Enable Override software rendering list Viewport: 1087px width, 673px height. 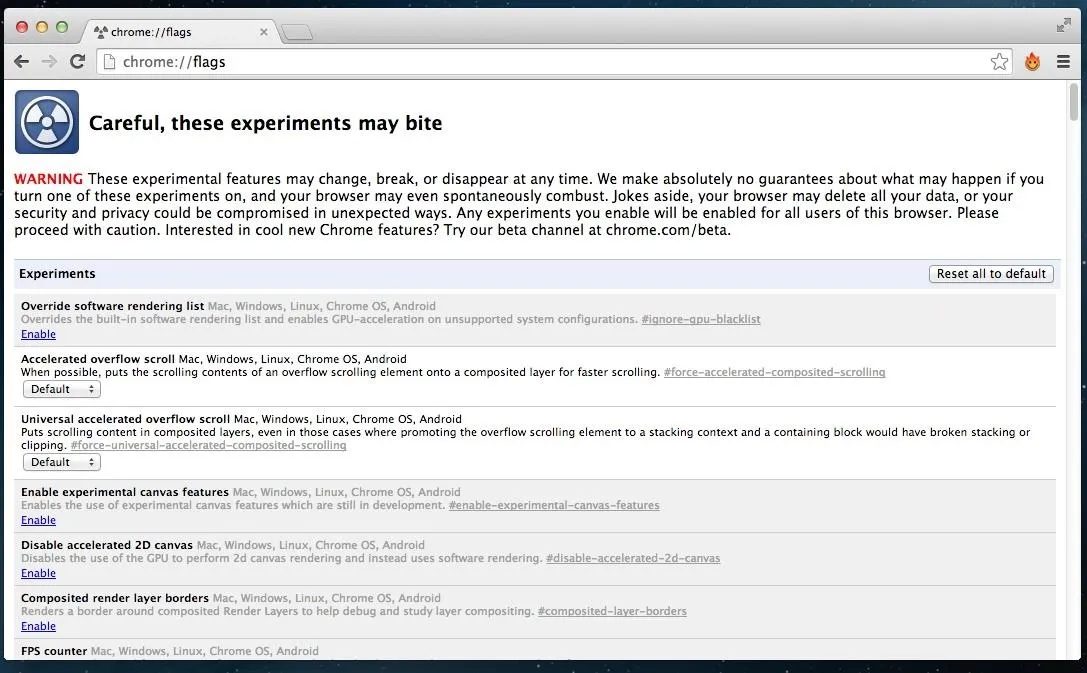coord(38,334)
